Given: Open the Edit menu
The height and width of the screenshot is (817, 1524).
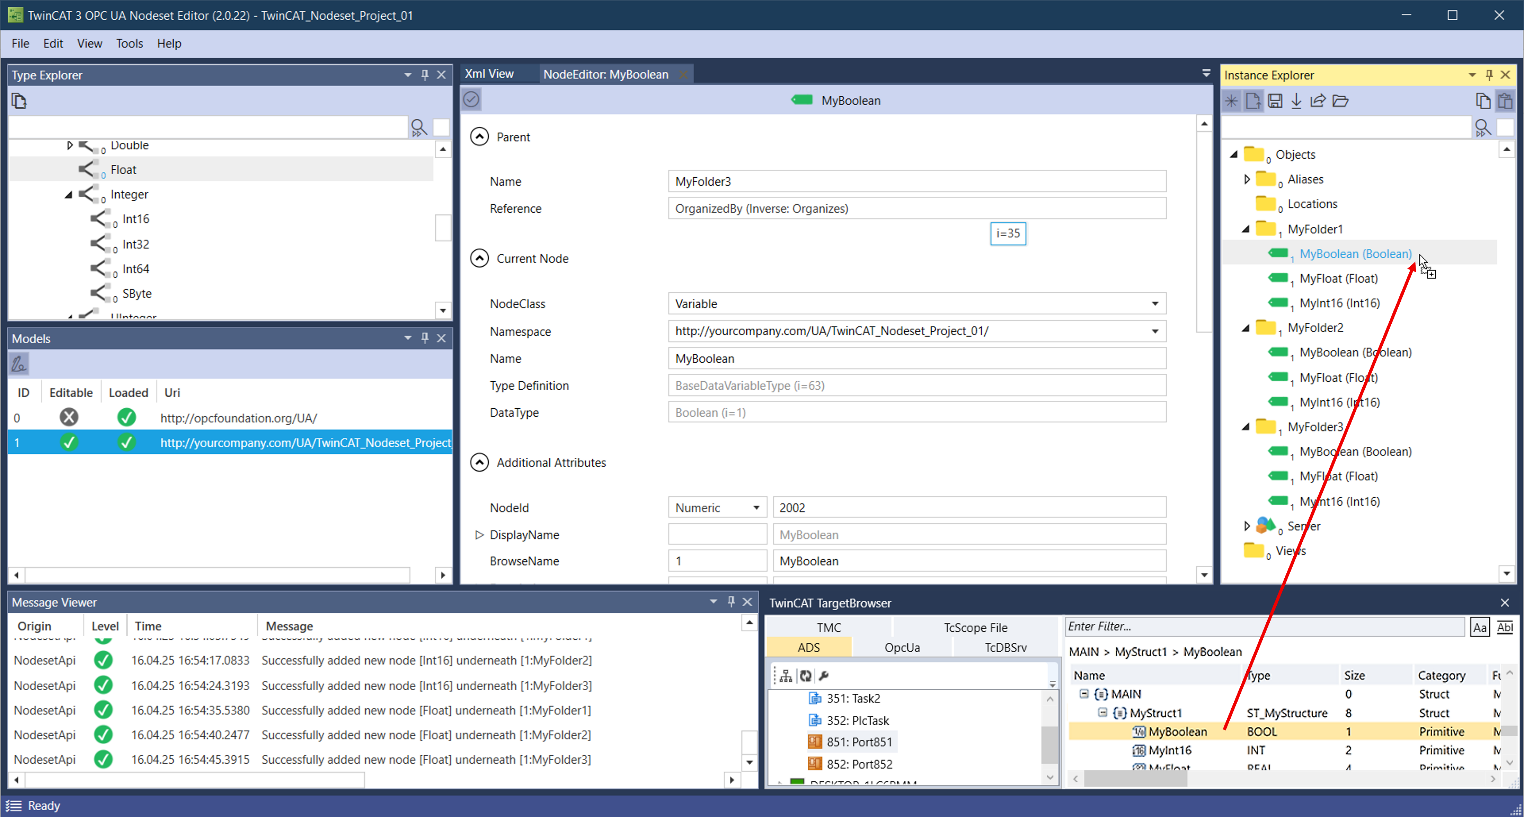Looking at the screenshot, I should 53,43.
